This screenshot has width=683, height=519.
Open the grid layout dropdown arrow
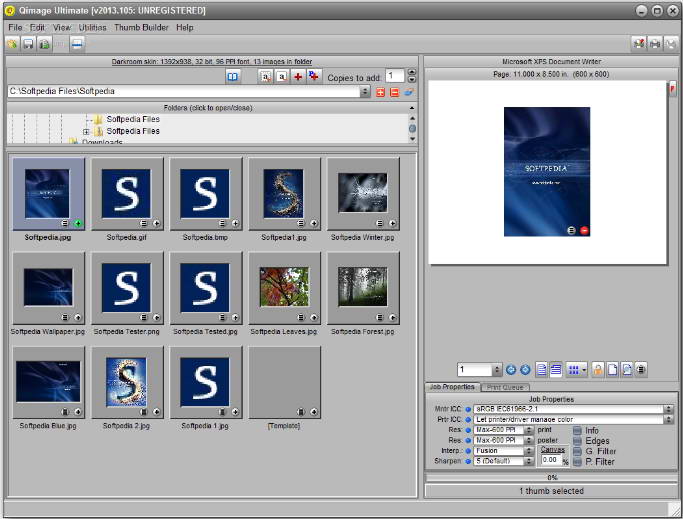(584, 370)
